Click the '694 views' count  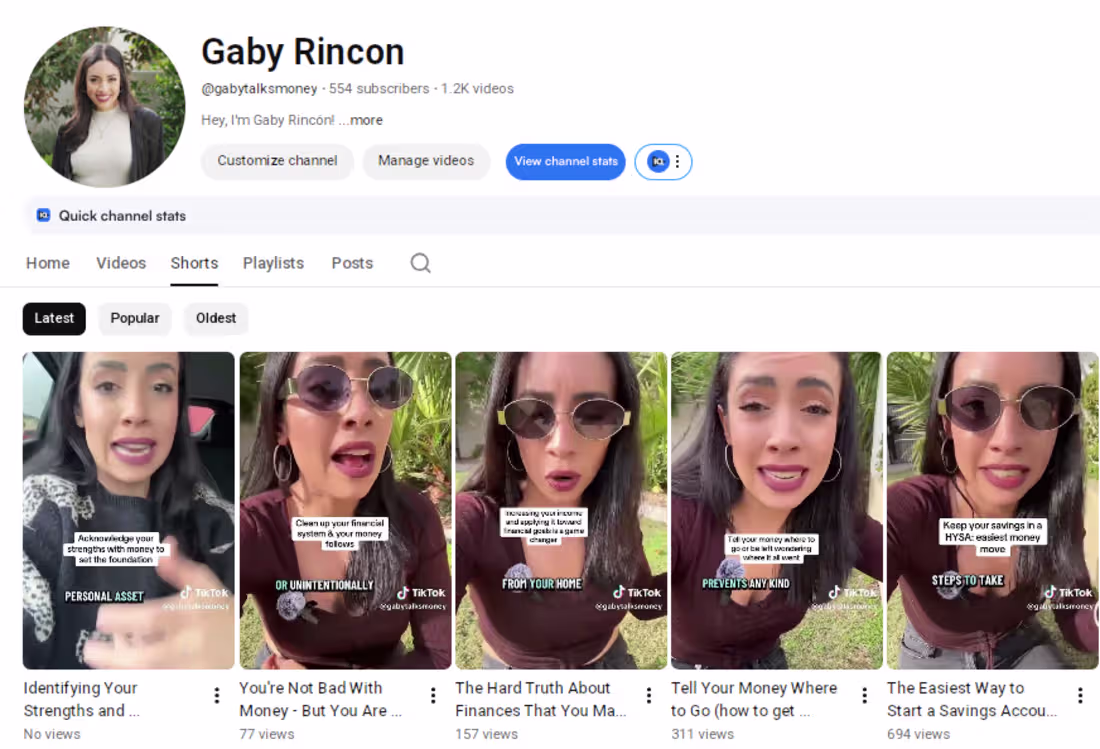coord(918,734)
